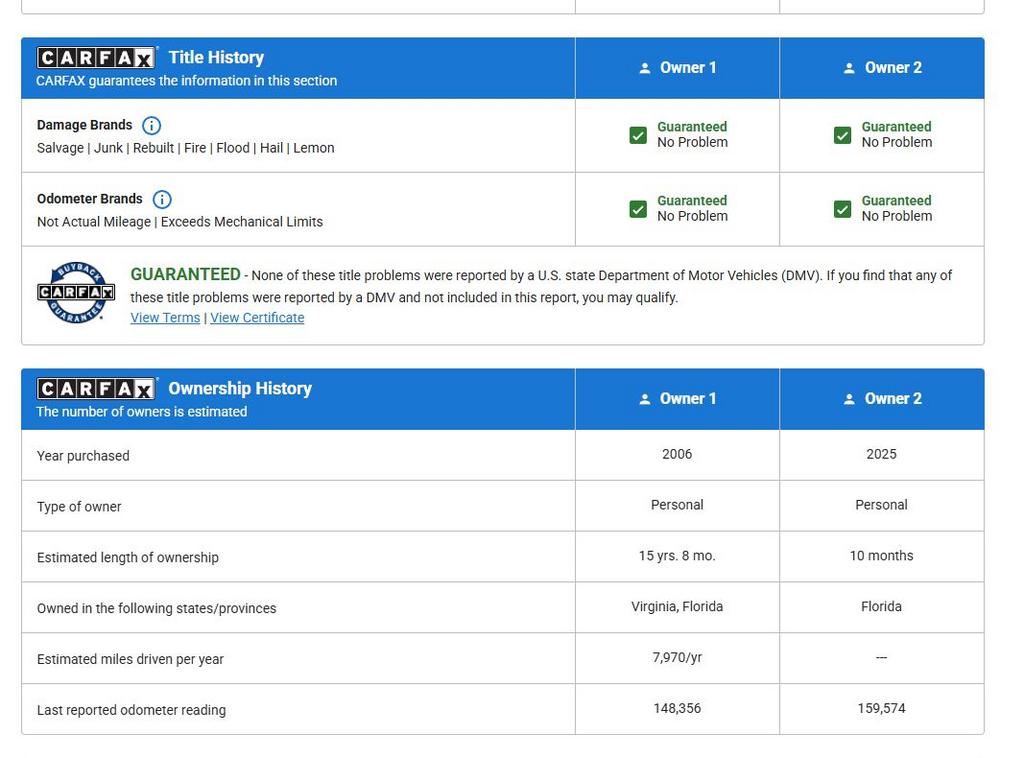Image resolution: width=1024 pixels, height=758 pixels.
Task: Open the View Certificate link
Action: 257,318
